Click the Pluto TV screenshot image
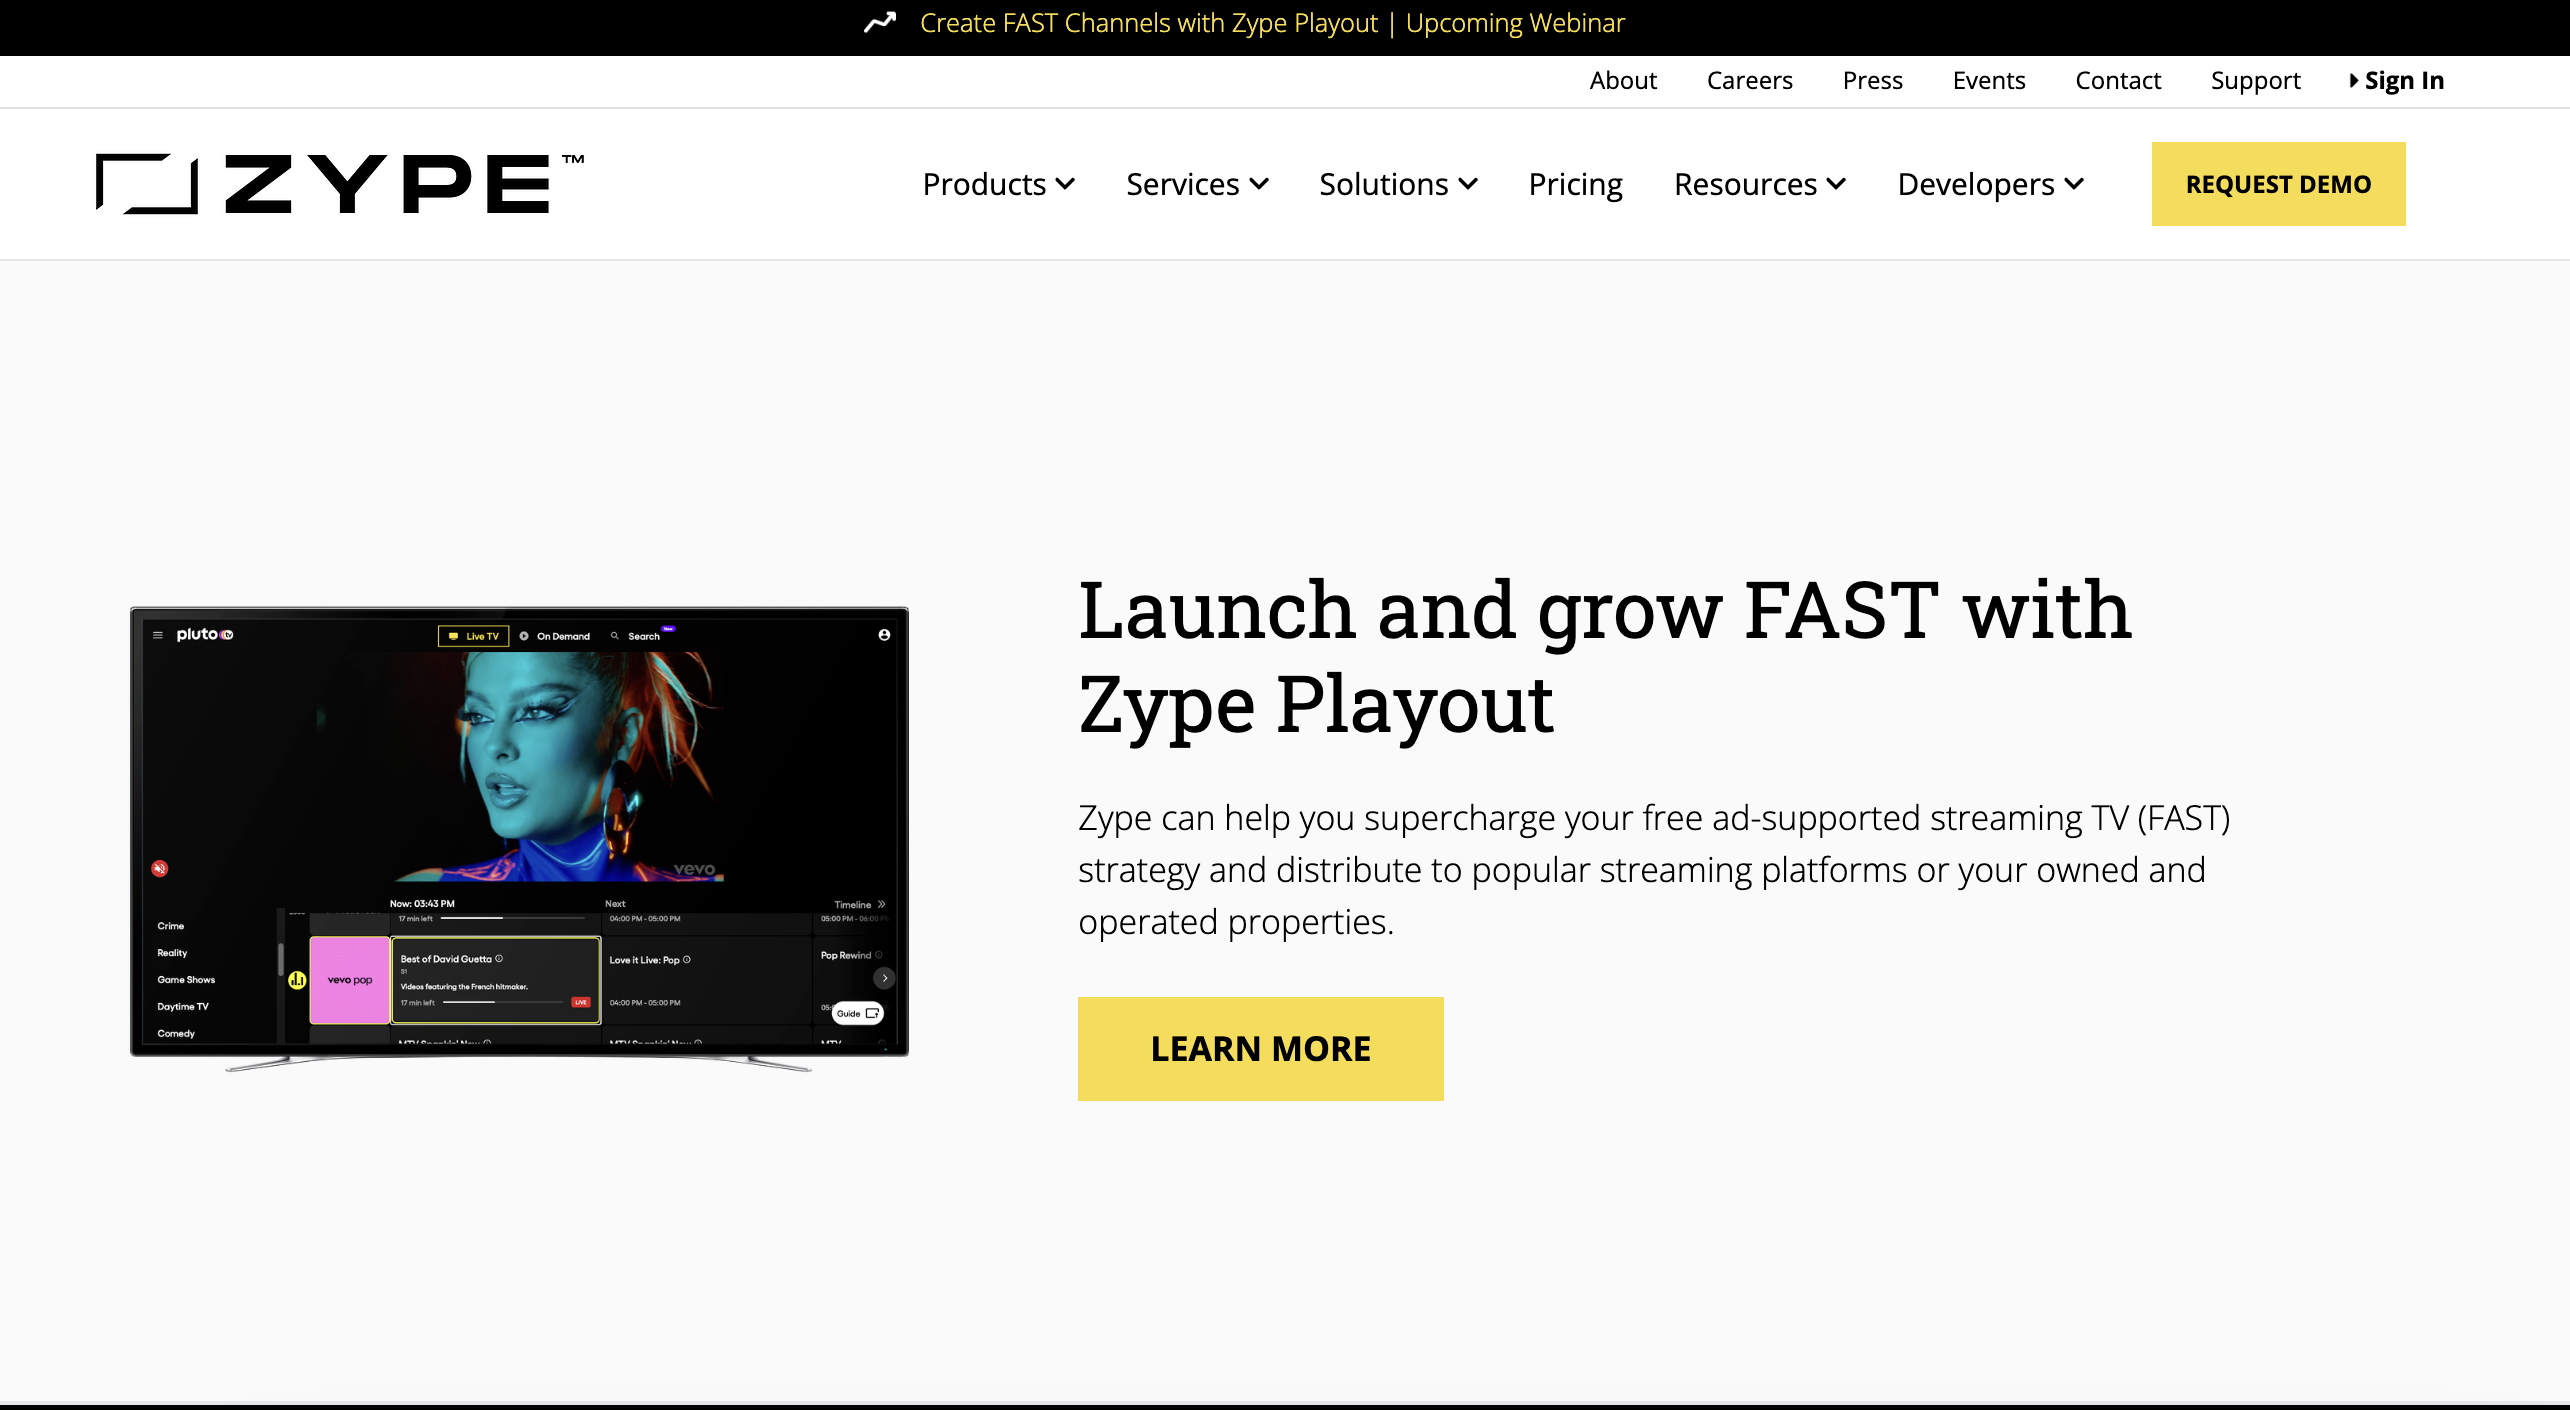Viewport: 2570px width, 1410px height. (519, 838)
